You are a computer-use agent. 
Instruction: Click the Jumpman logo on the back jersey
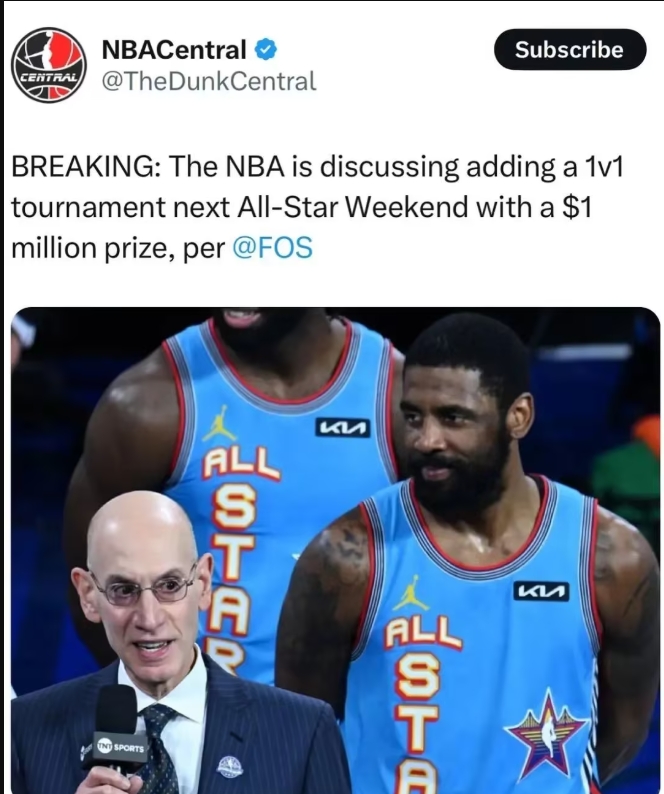(x=220, y=424)
